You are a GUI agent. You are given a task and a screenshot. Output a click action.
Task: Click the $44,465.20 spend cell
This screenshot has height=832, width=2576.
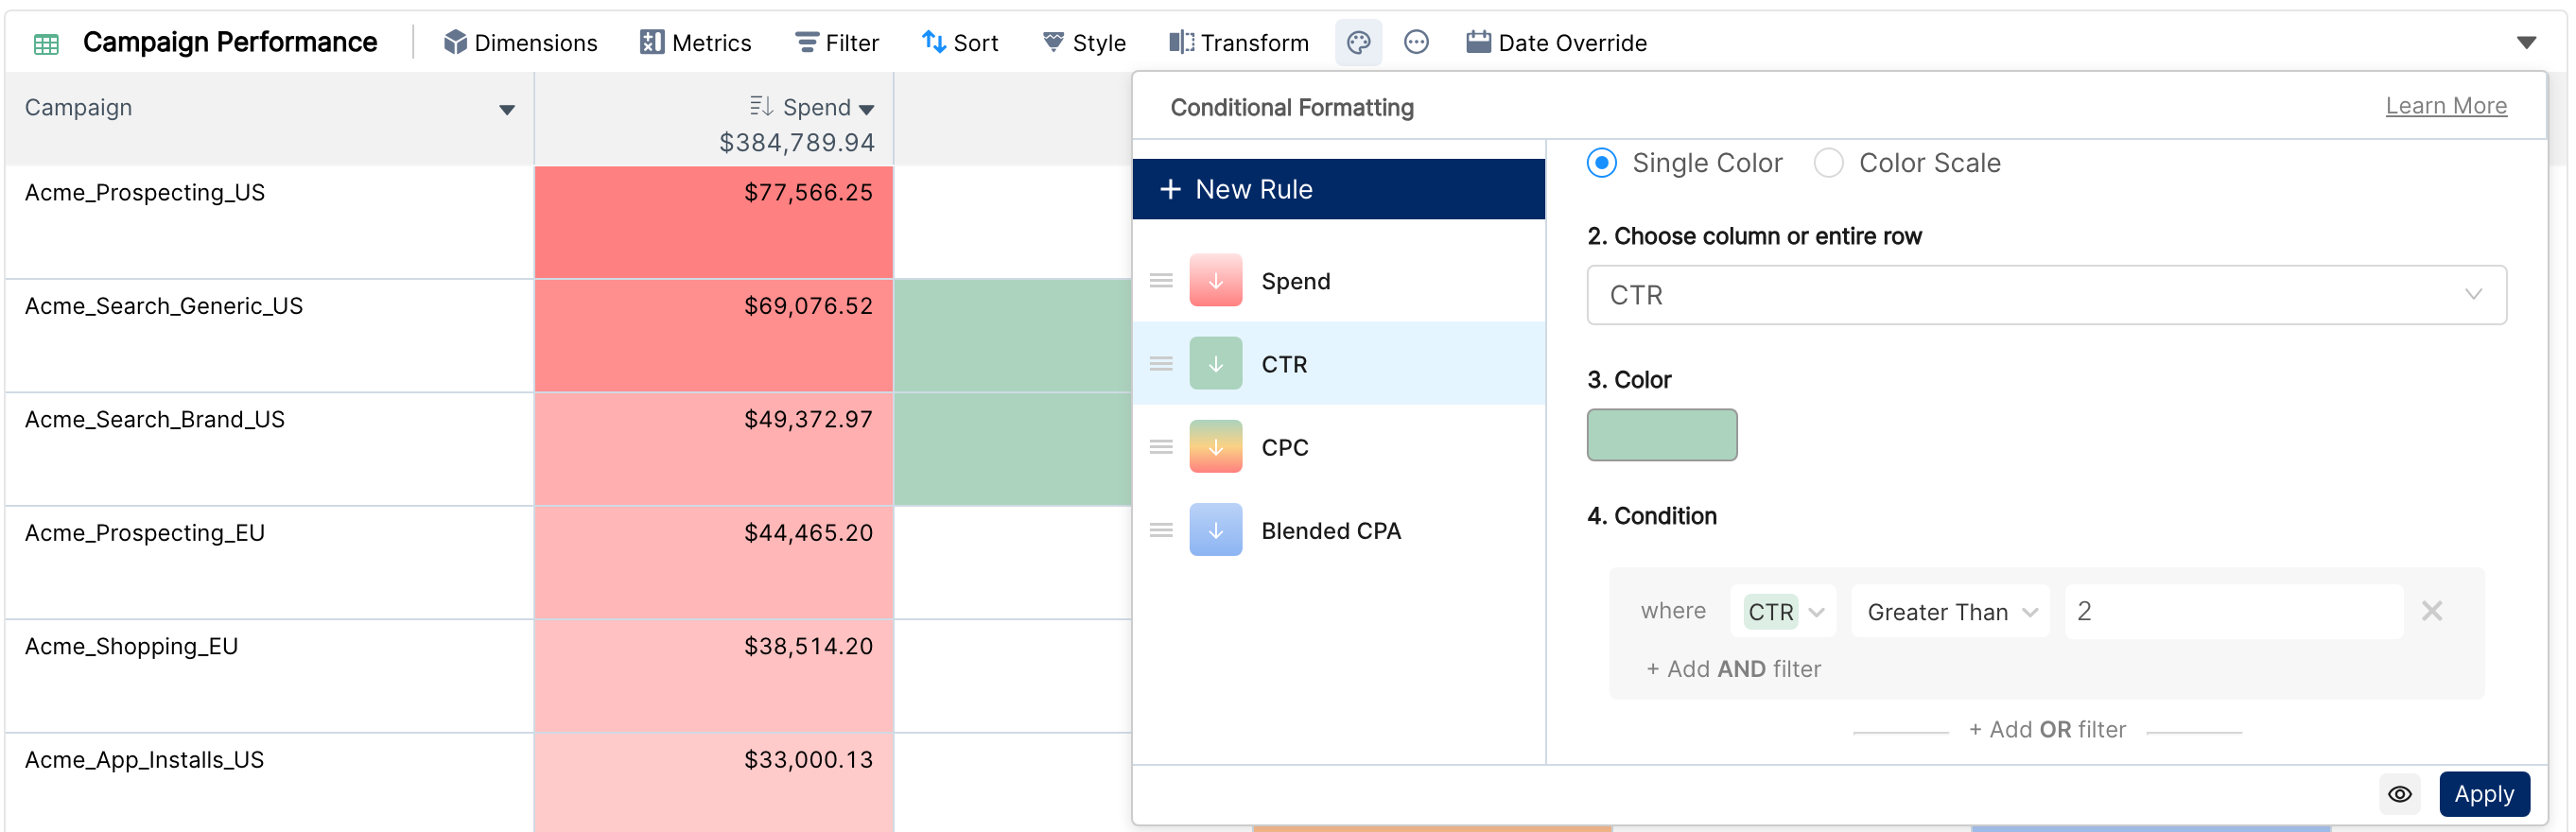click(714, 563)
